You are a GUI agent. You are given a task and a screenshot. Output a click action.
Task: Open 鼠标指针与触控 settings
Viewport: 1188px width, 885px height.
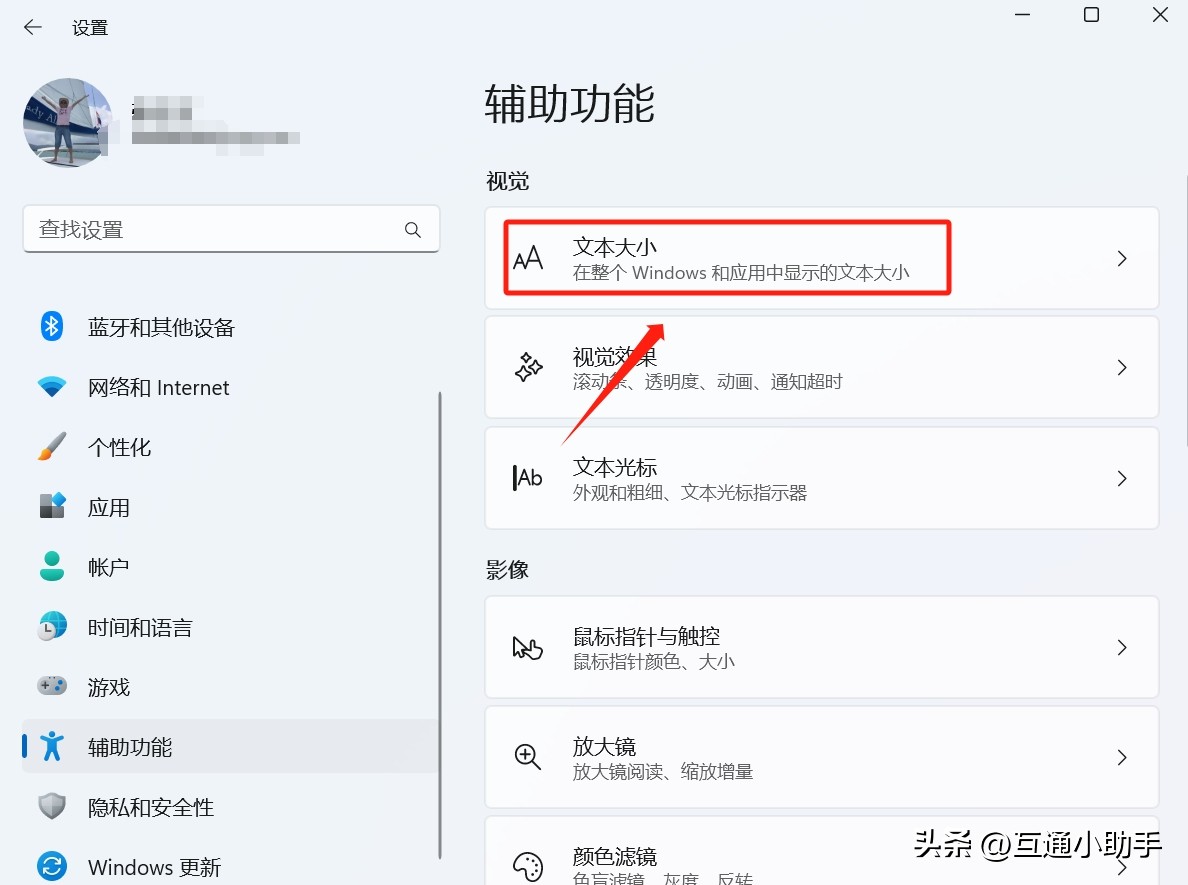[822, 647]
